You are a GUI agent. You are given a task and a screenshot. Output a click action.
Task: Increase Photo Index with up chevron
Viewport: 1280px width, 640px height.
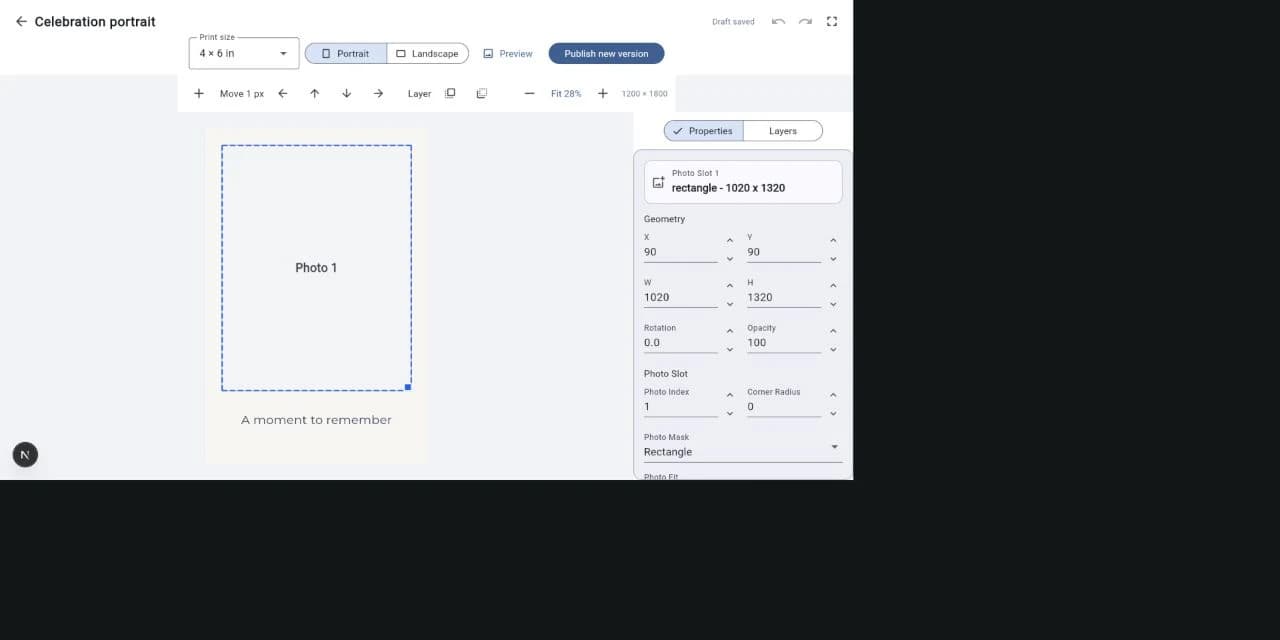click(730, 395)
